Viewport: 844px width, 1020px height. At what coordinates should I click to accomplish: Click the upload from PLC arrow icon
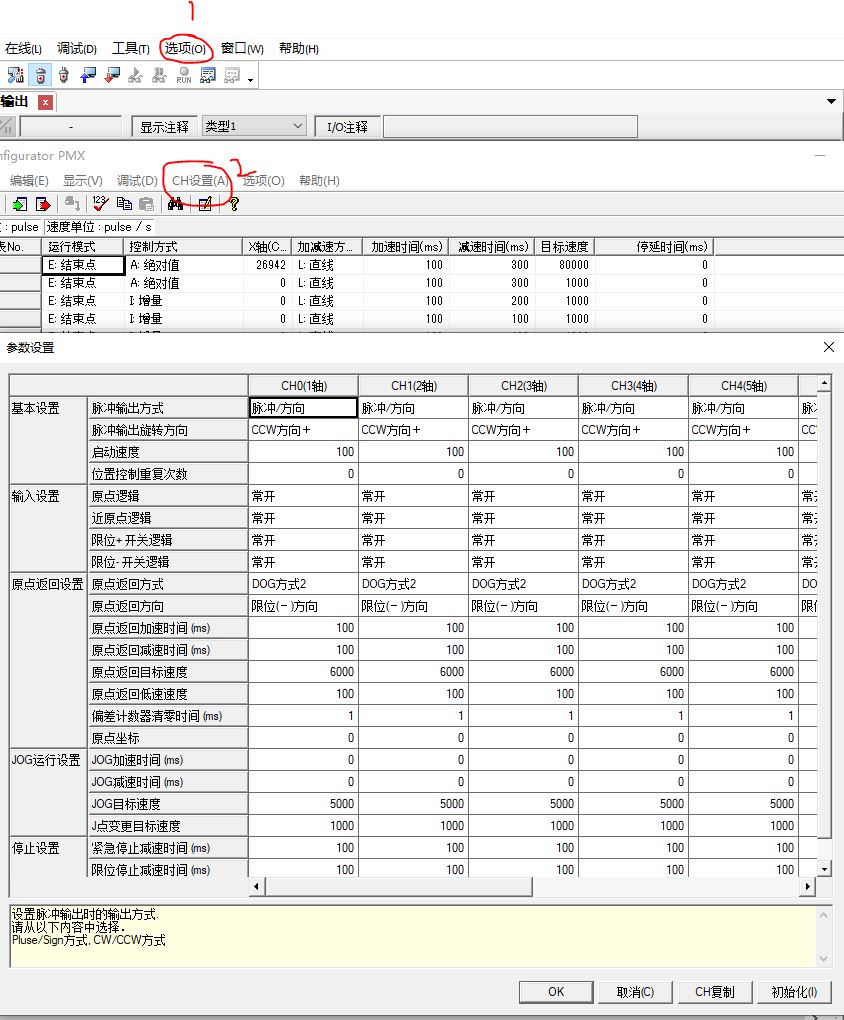tap(88, 75)
